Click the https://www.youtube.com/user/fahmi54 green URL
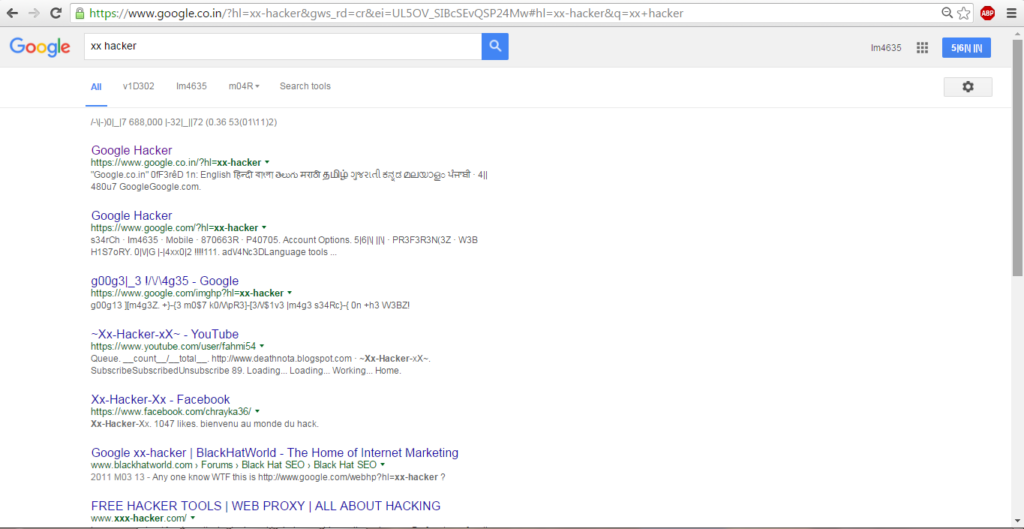The height and width of the screenshot is (529, 1024). pyautogui.click(x=173, y=346)
